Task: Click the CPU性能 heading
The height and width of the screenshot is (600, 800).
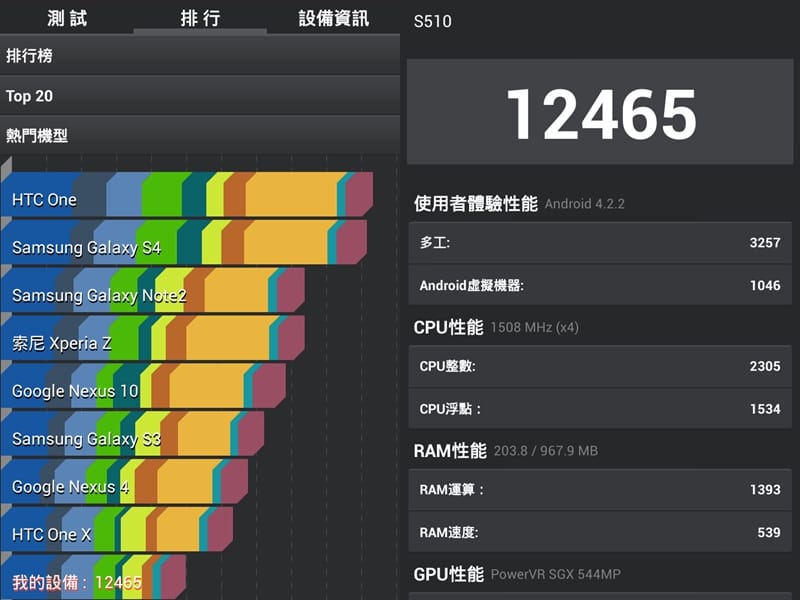Action: (x=448, y=327)
